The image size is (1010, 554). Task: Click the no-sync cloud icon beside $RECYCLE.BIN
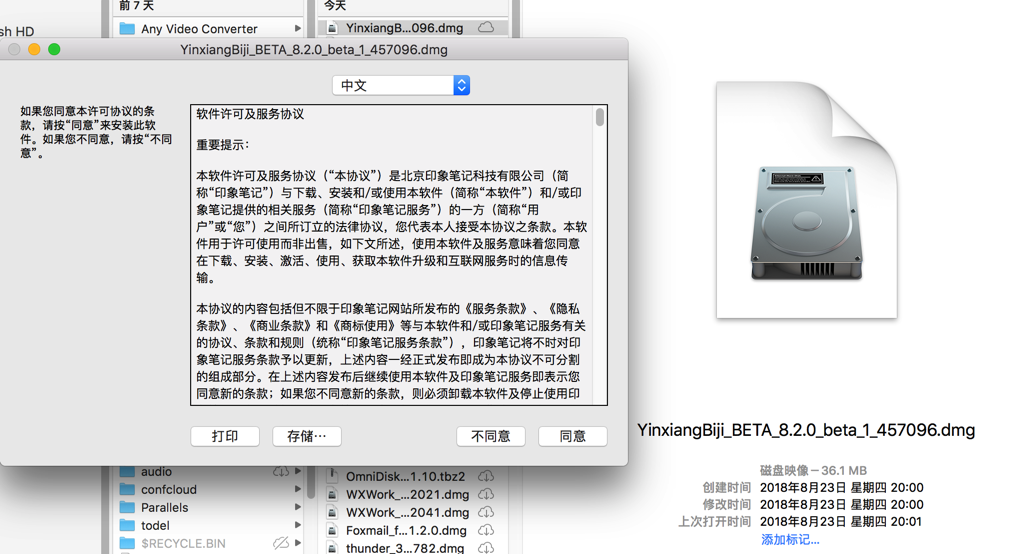(281, 543)
